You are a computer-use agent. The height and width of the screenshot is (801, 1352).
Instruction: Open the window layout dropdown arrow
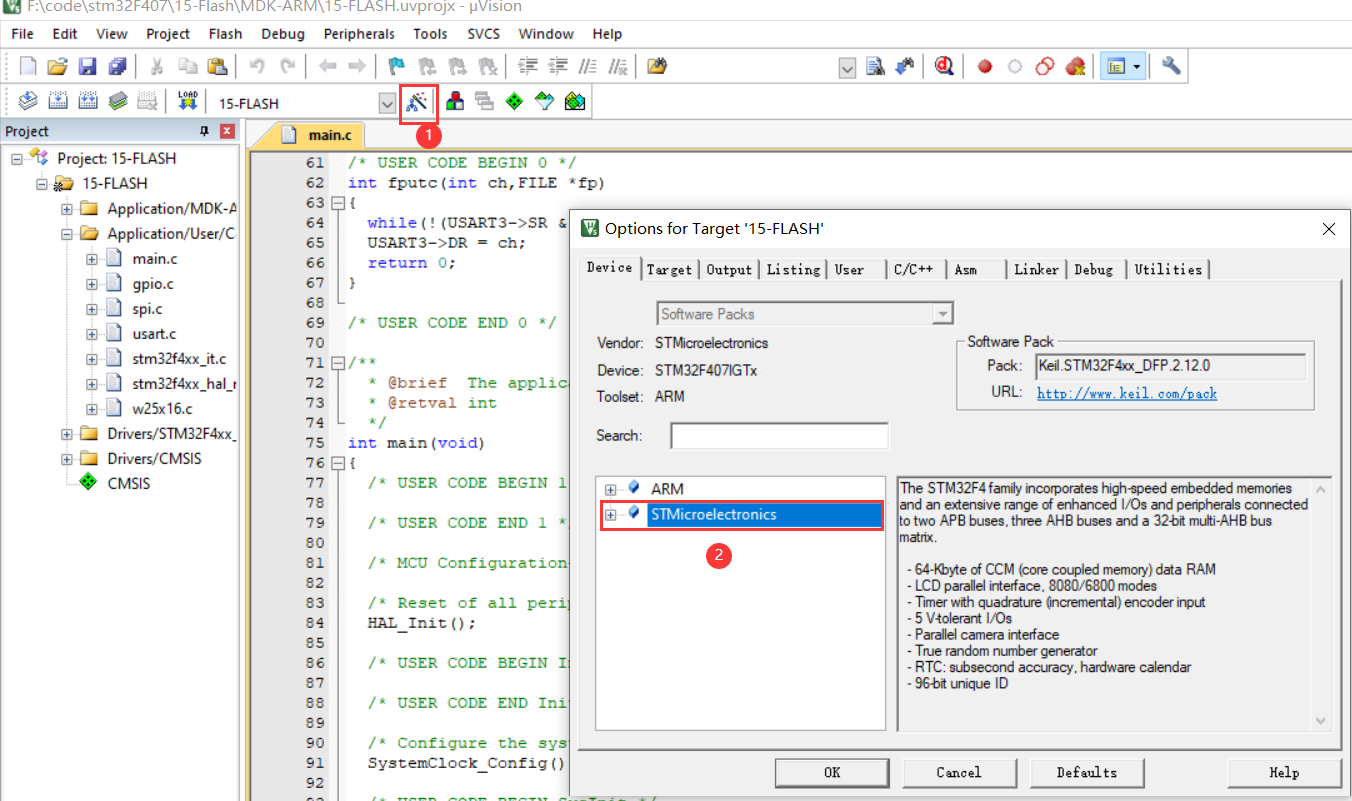click(1137, 67)
